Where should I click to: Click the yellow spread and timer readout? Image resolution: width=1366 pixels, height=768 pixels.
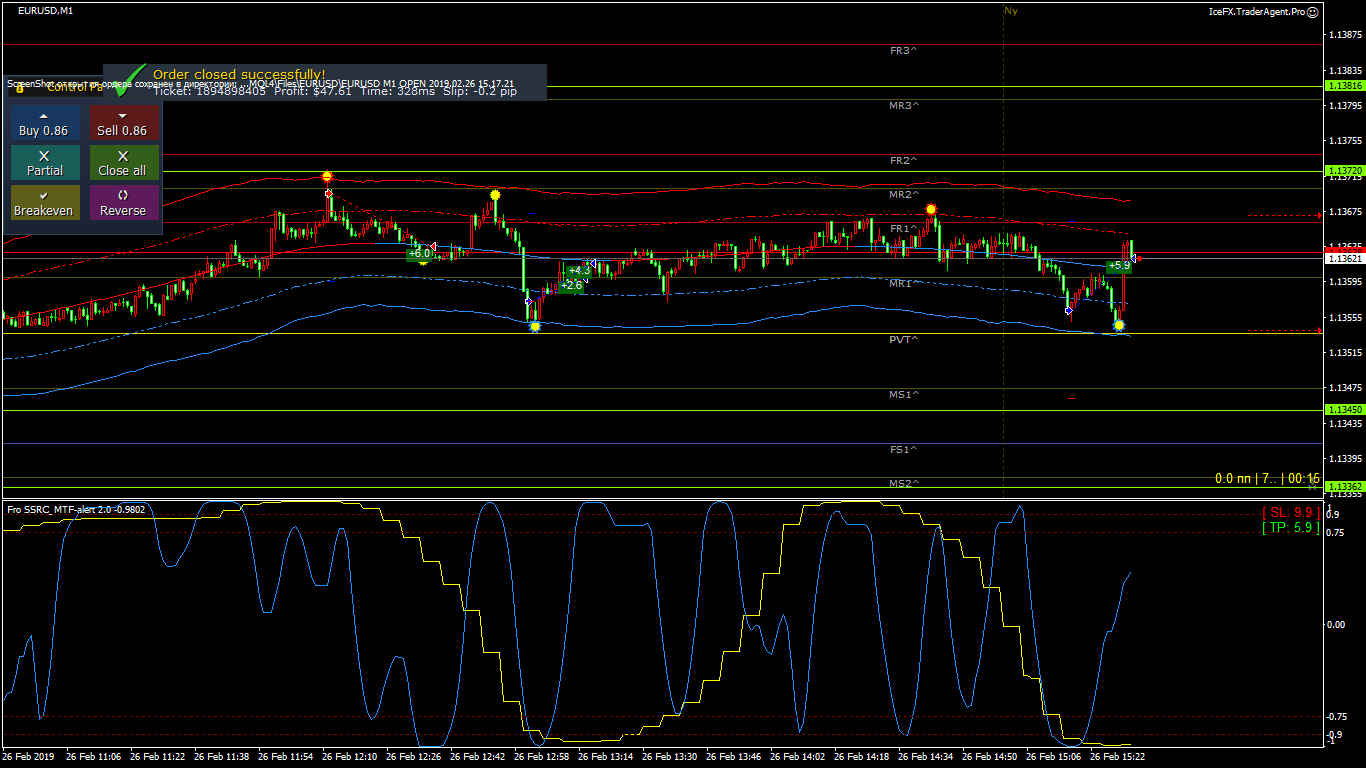point(1267,479)
